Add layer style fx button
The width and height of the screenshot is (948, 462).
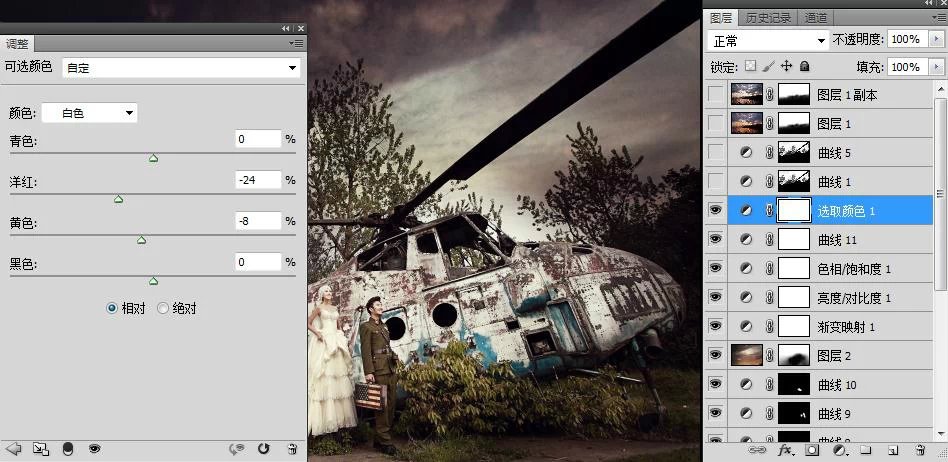785,450
